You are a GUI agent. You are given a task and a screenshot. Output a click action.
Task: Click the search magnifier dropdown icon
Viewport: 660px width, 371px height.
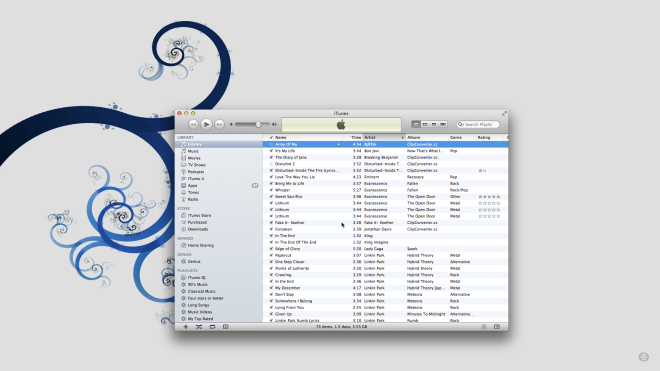point(460,124)
